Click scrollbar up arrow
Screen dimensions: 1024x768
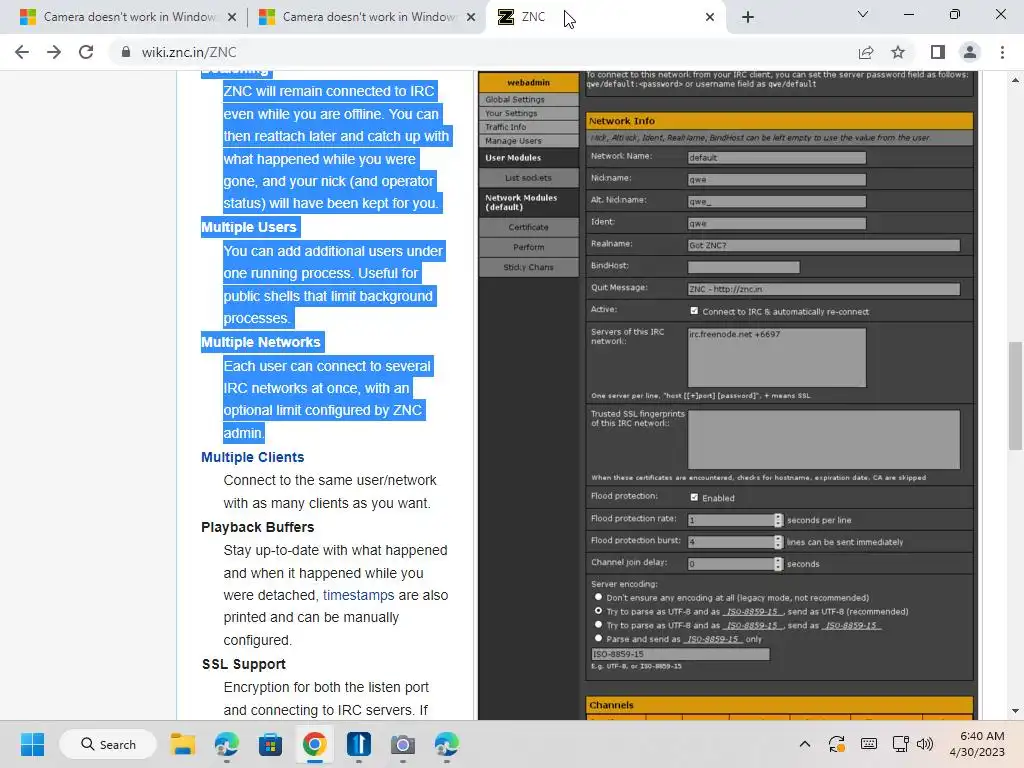[x=1015, y=80]
